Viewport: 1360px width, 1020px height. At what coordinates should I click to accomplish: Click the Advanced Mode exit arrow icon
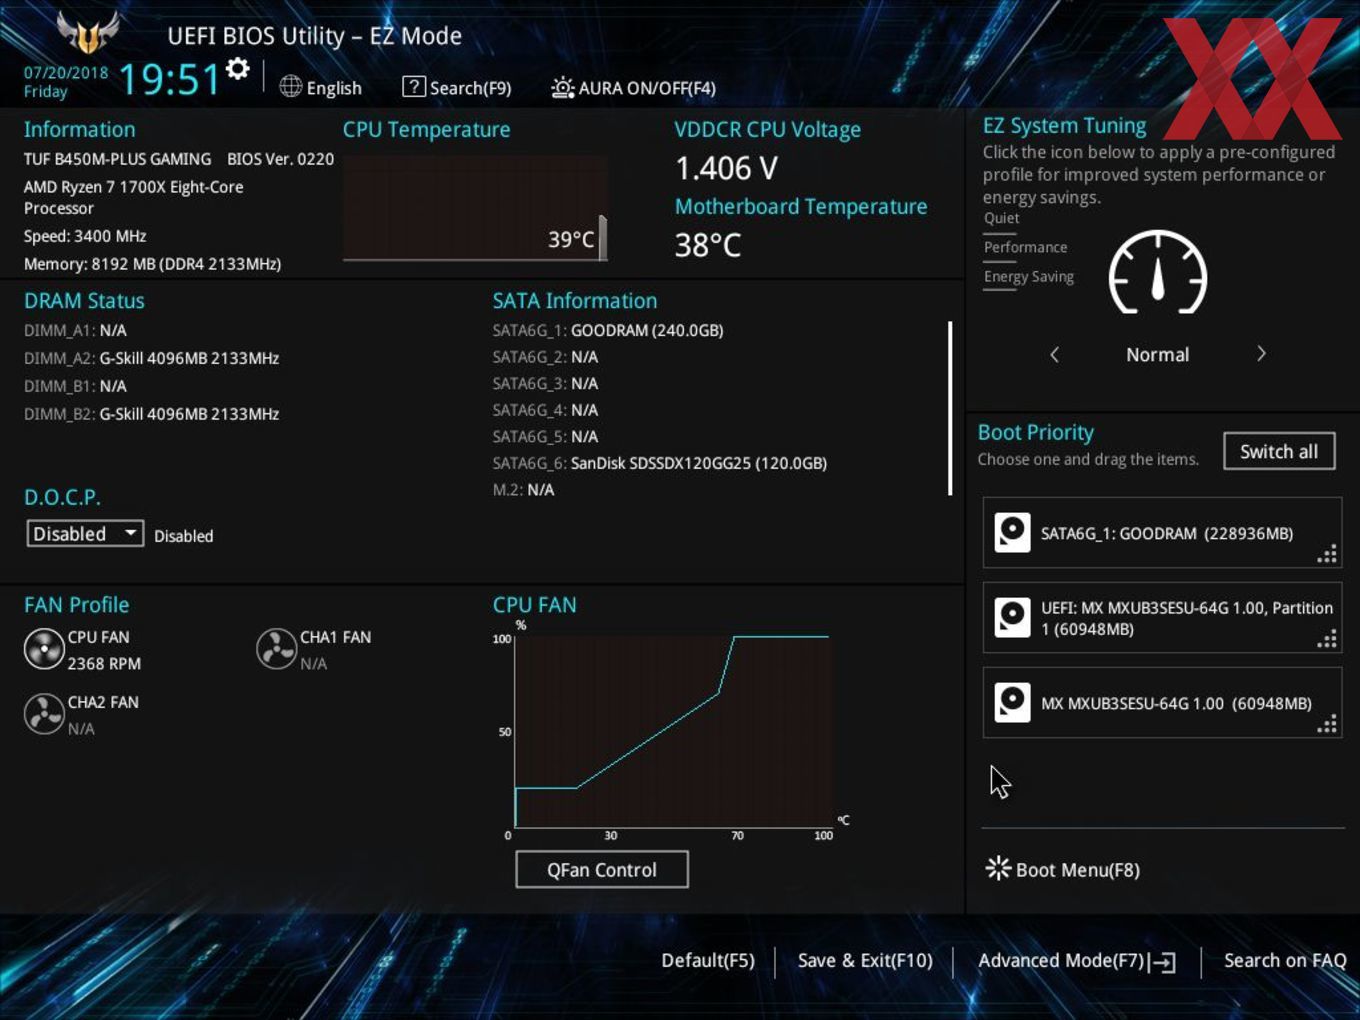(x=1162, y=962)
